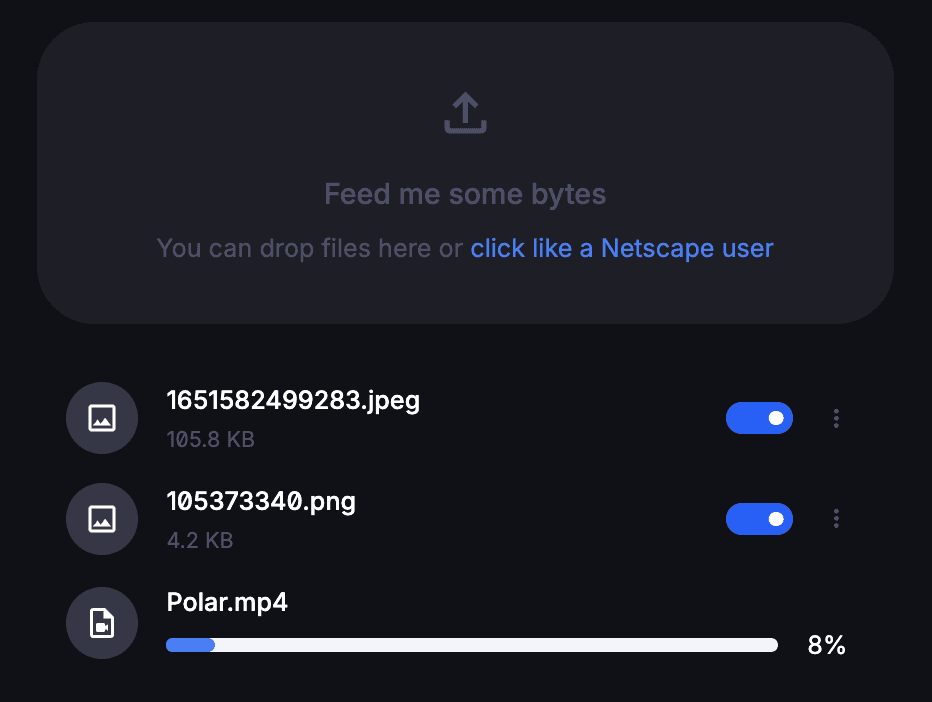Click the image icon beside 1651582499283.jpeg
The width and height of the screenshot is (932, 702).
102,418
